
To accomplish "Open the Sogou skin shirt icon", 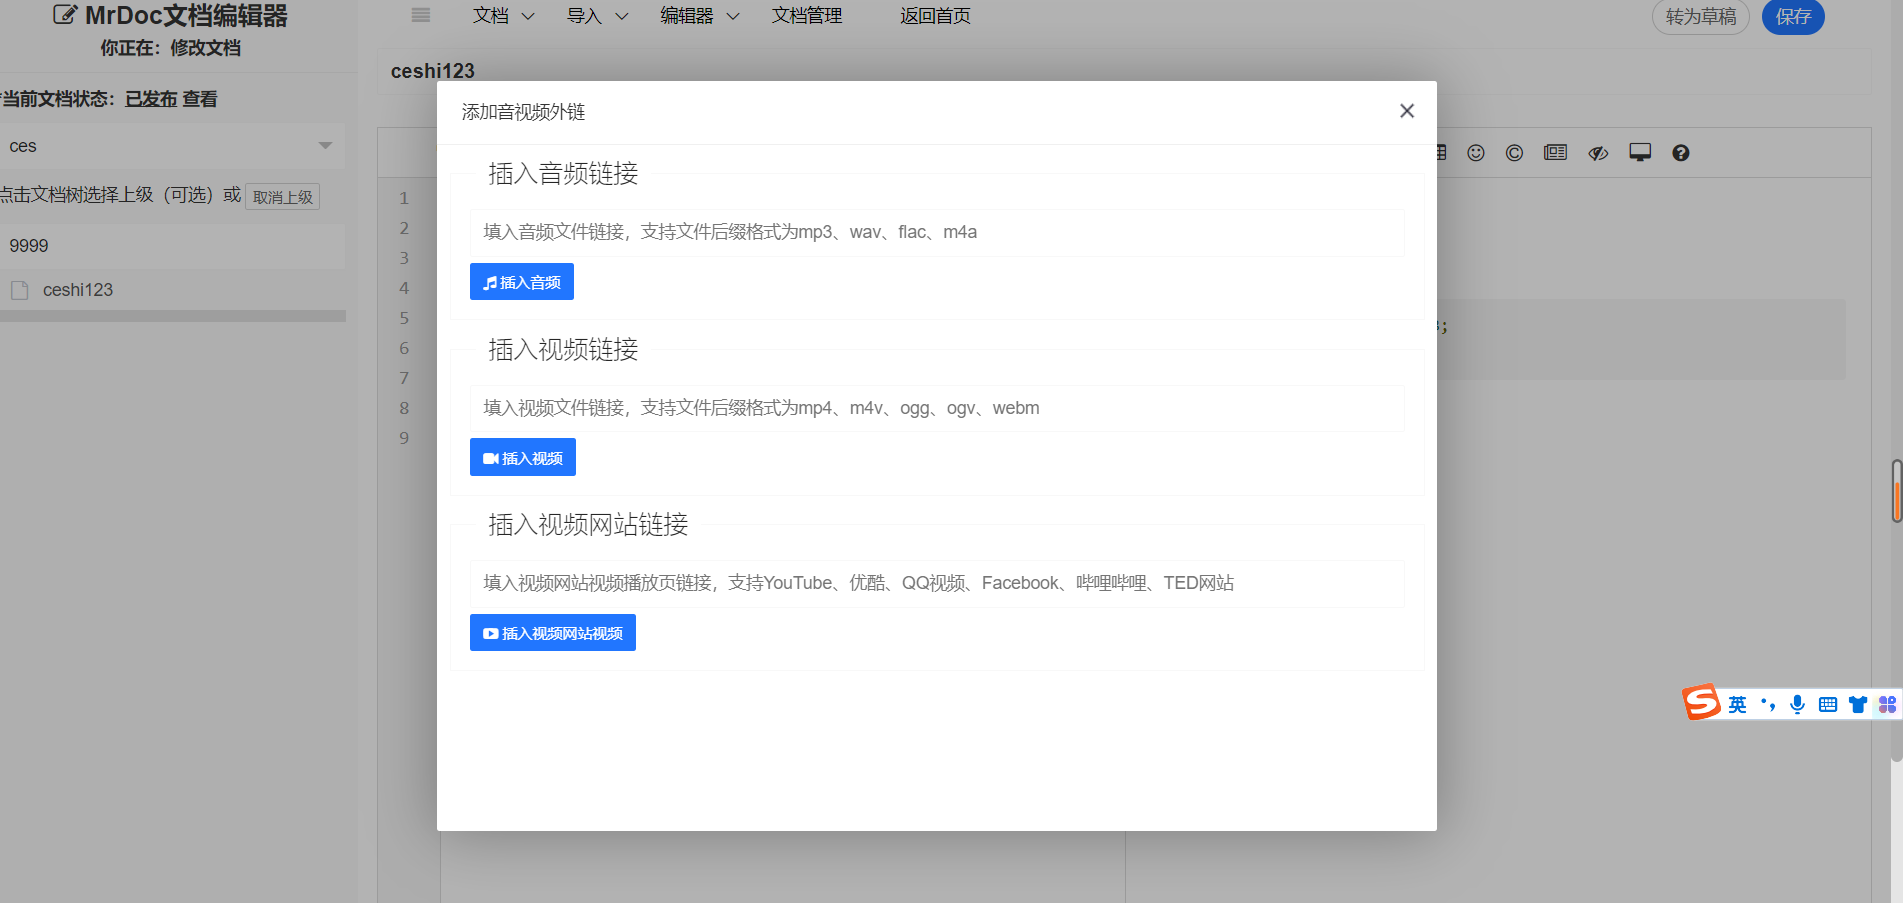I will (x=1858, y=705).
